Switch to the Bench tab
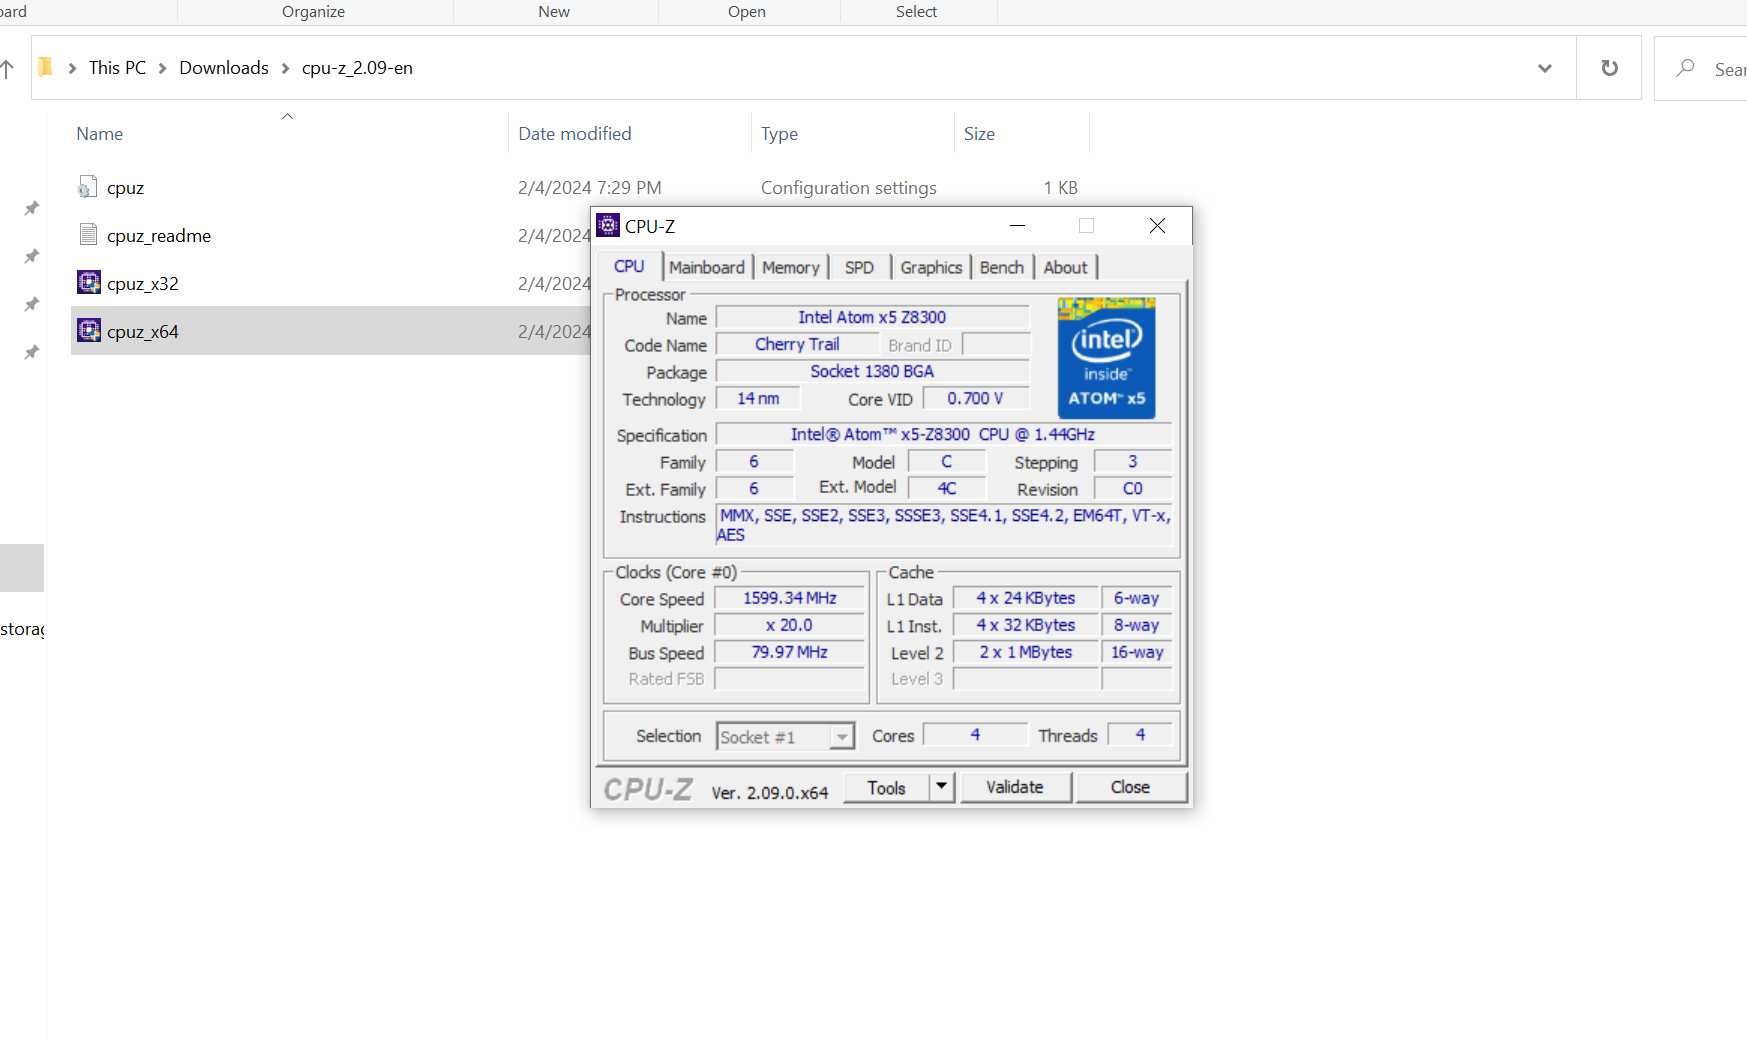The height and width of the screenshot is (1038, 1747). point(1001,267)
